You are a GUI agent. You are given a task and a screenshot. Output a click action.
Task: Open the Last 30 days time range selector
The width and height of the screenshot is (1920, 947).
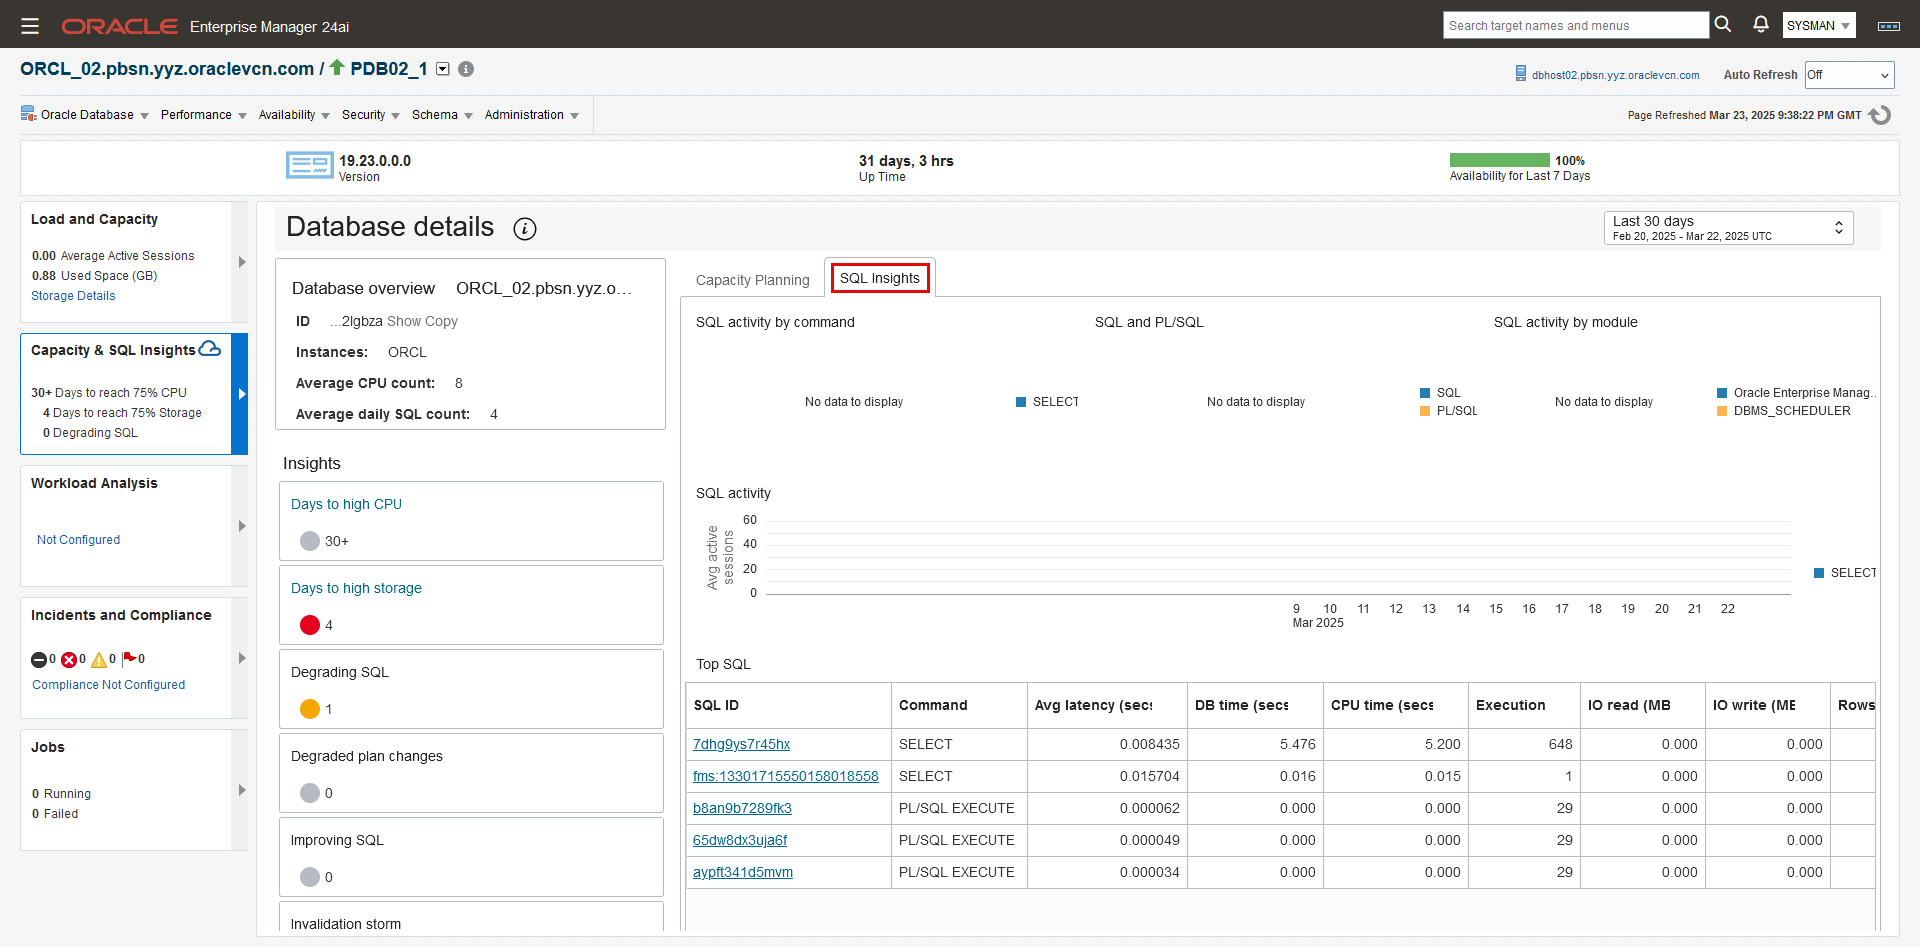1727,227
